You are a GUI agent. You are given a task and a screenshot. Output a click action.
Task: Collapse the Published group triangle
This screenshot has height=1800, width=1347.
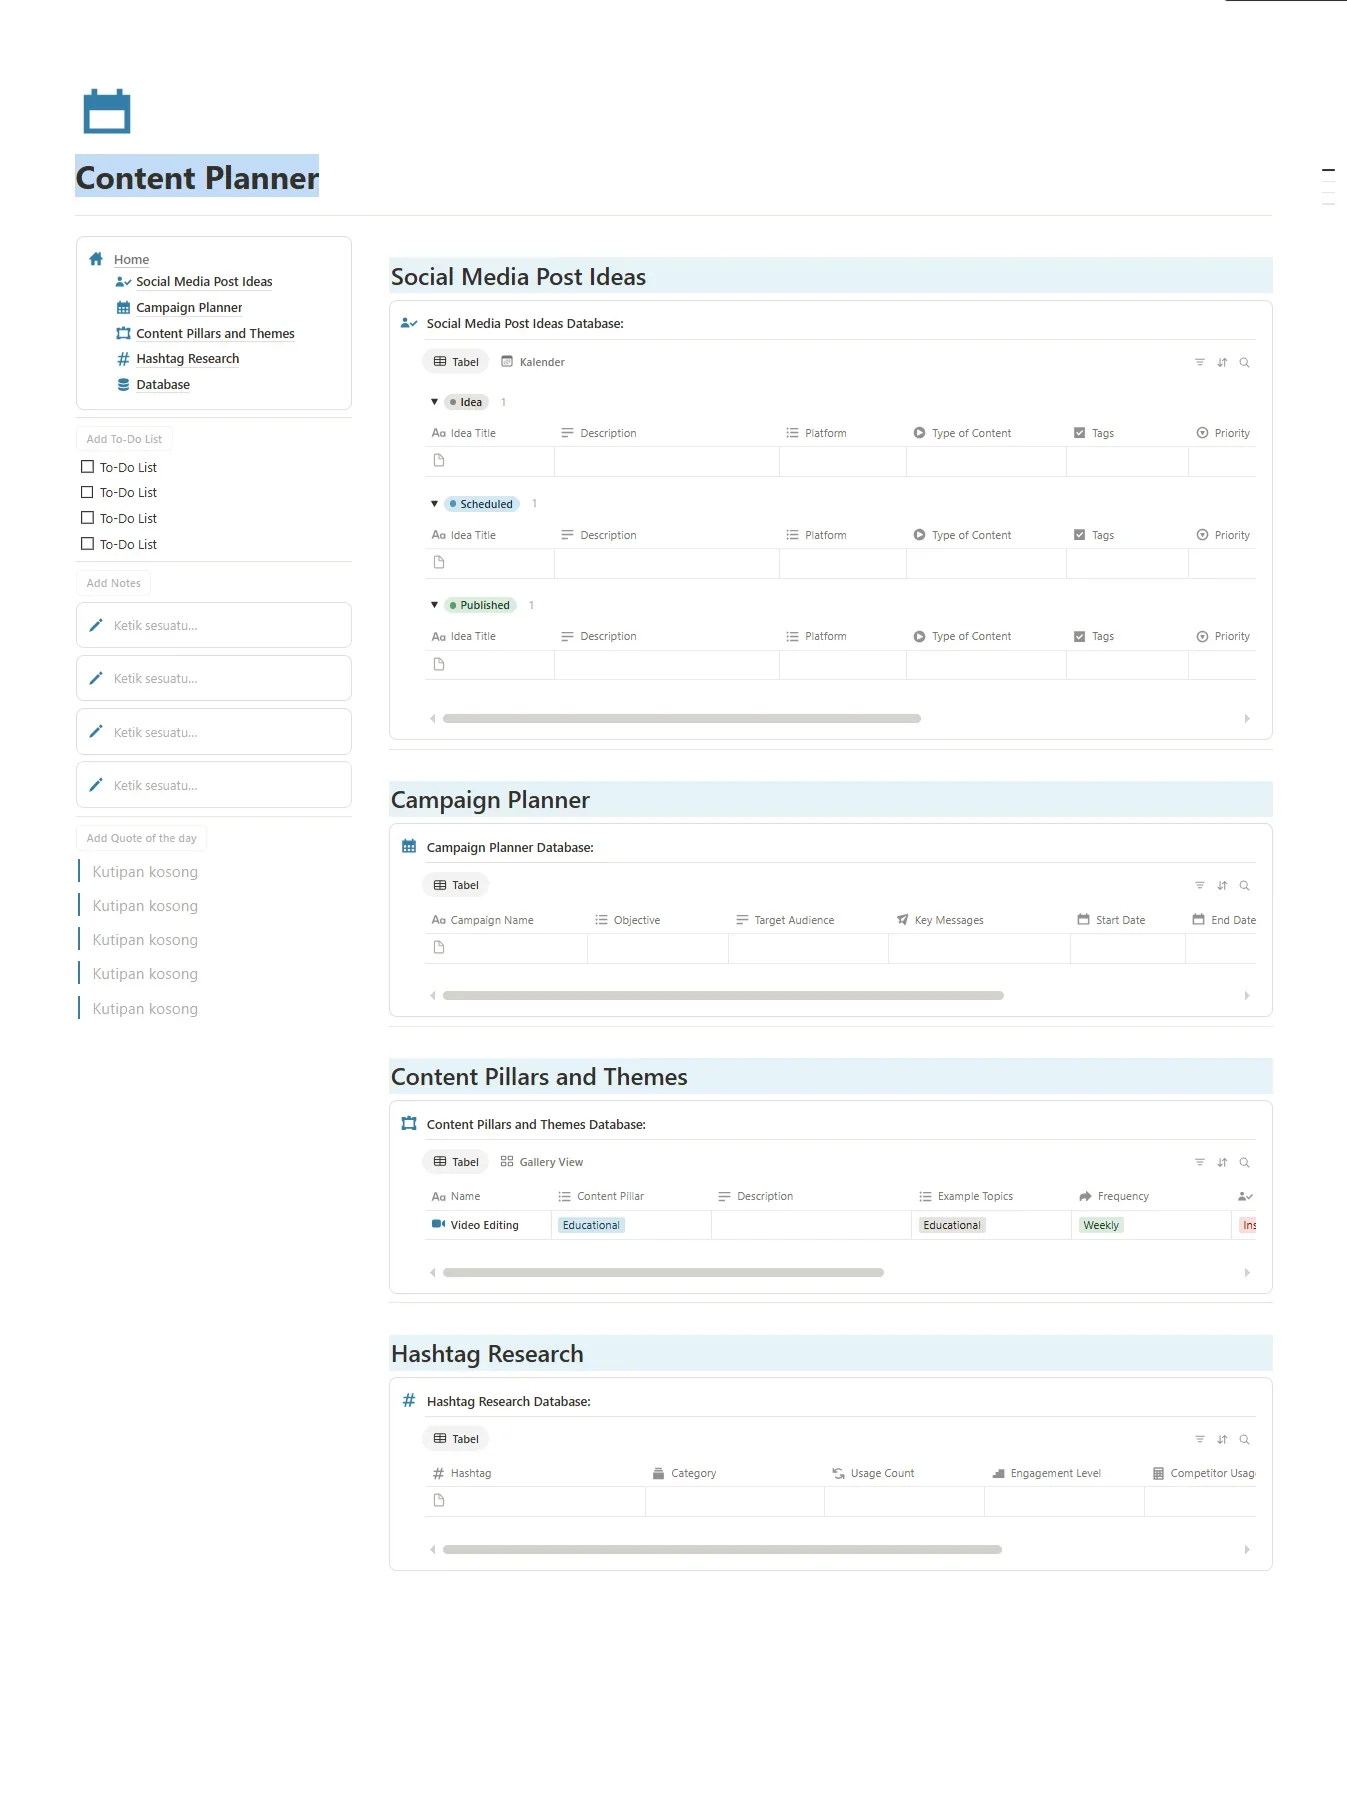pos(434,605)
